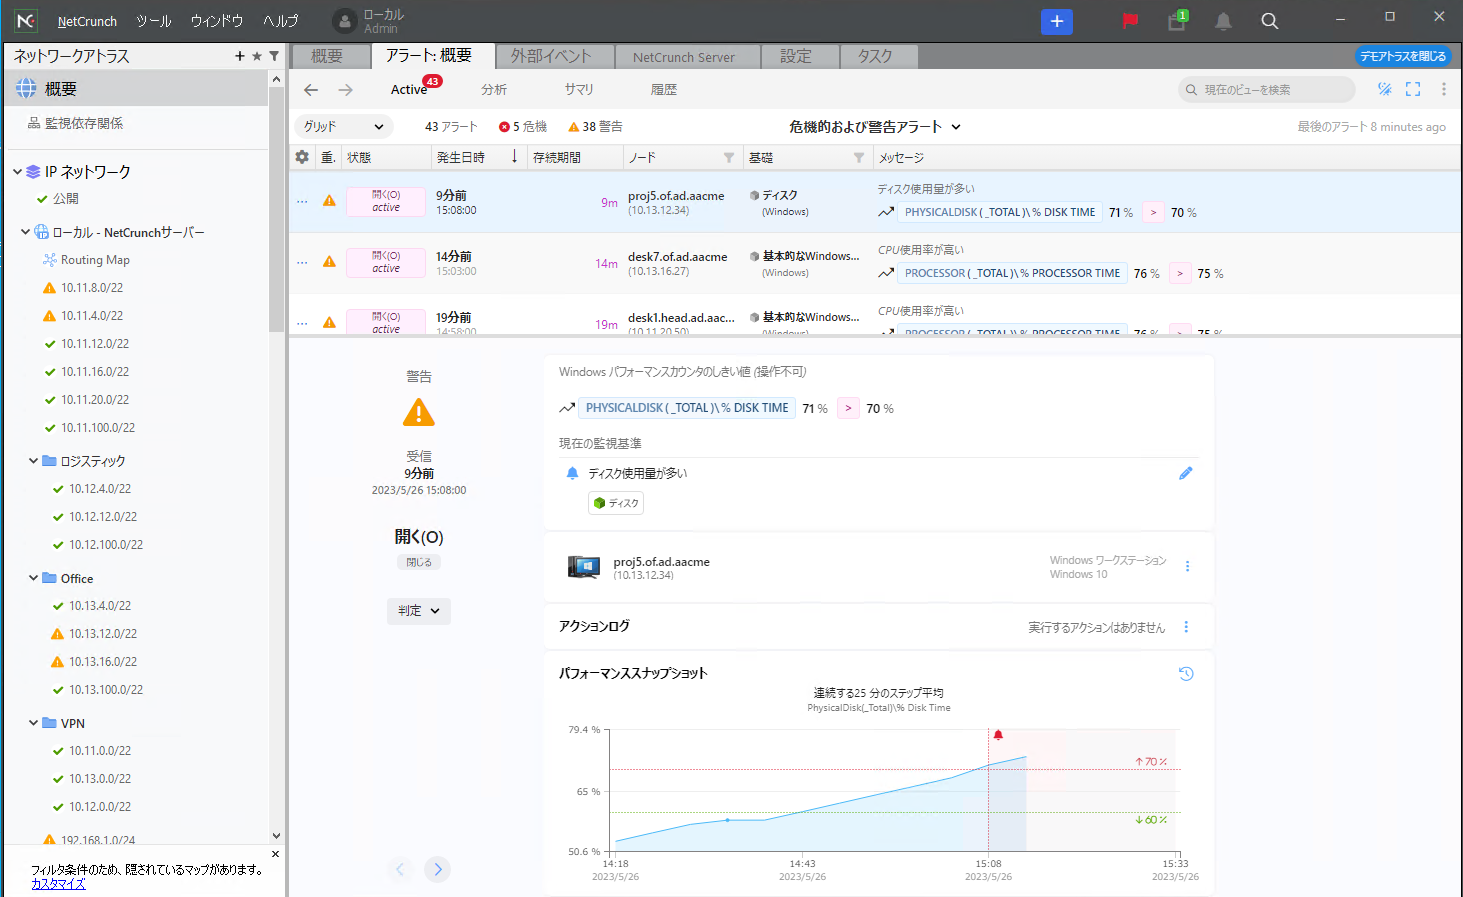
Task: Filter by 38 警告 alerts
Action: click(x=595, y=127)
